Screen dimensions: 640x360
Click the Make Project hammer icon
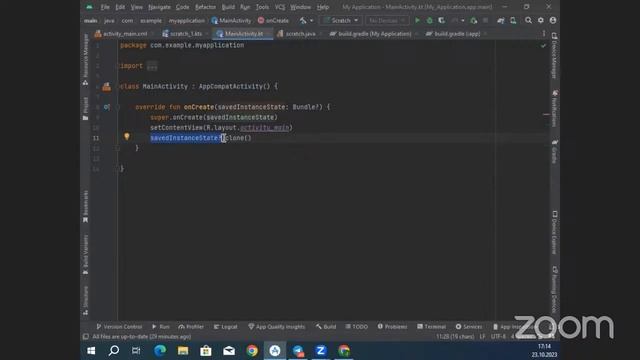tap(303, 20)
